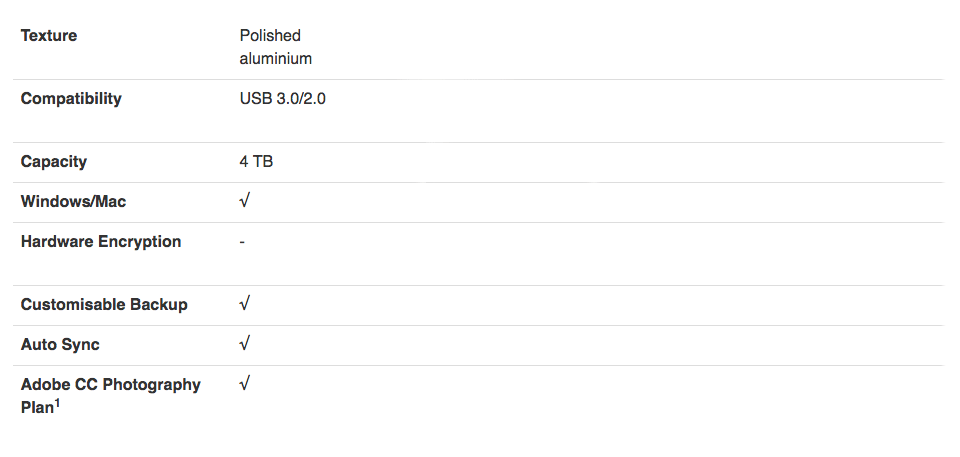Click the Windows/Mac checkmark symbol
The width and height of the screenshot is (960, 457).
(x=244, y=200)
